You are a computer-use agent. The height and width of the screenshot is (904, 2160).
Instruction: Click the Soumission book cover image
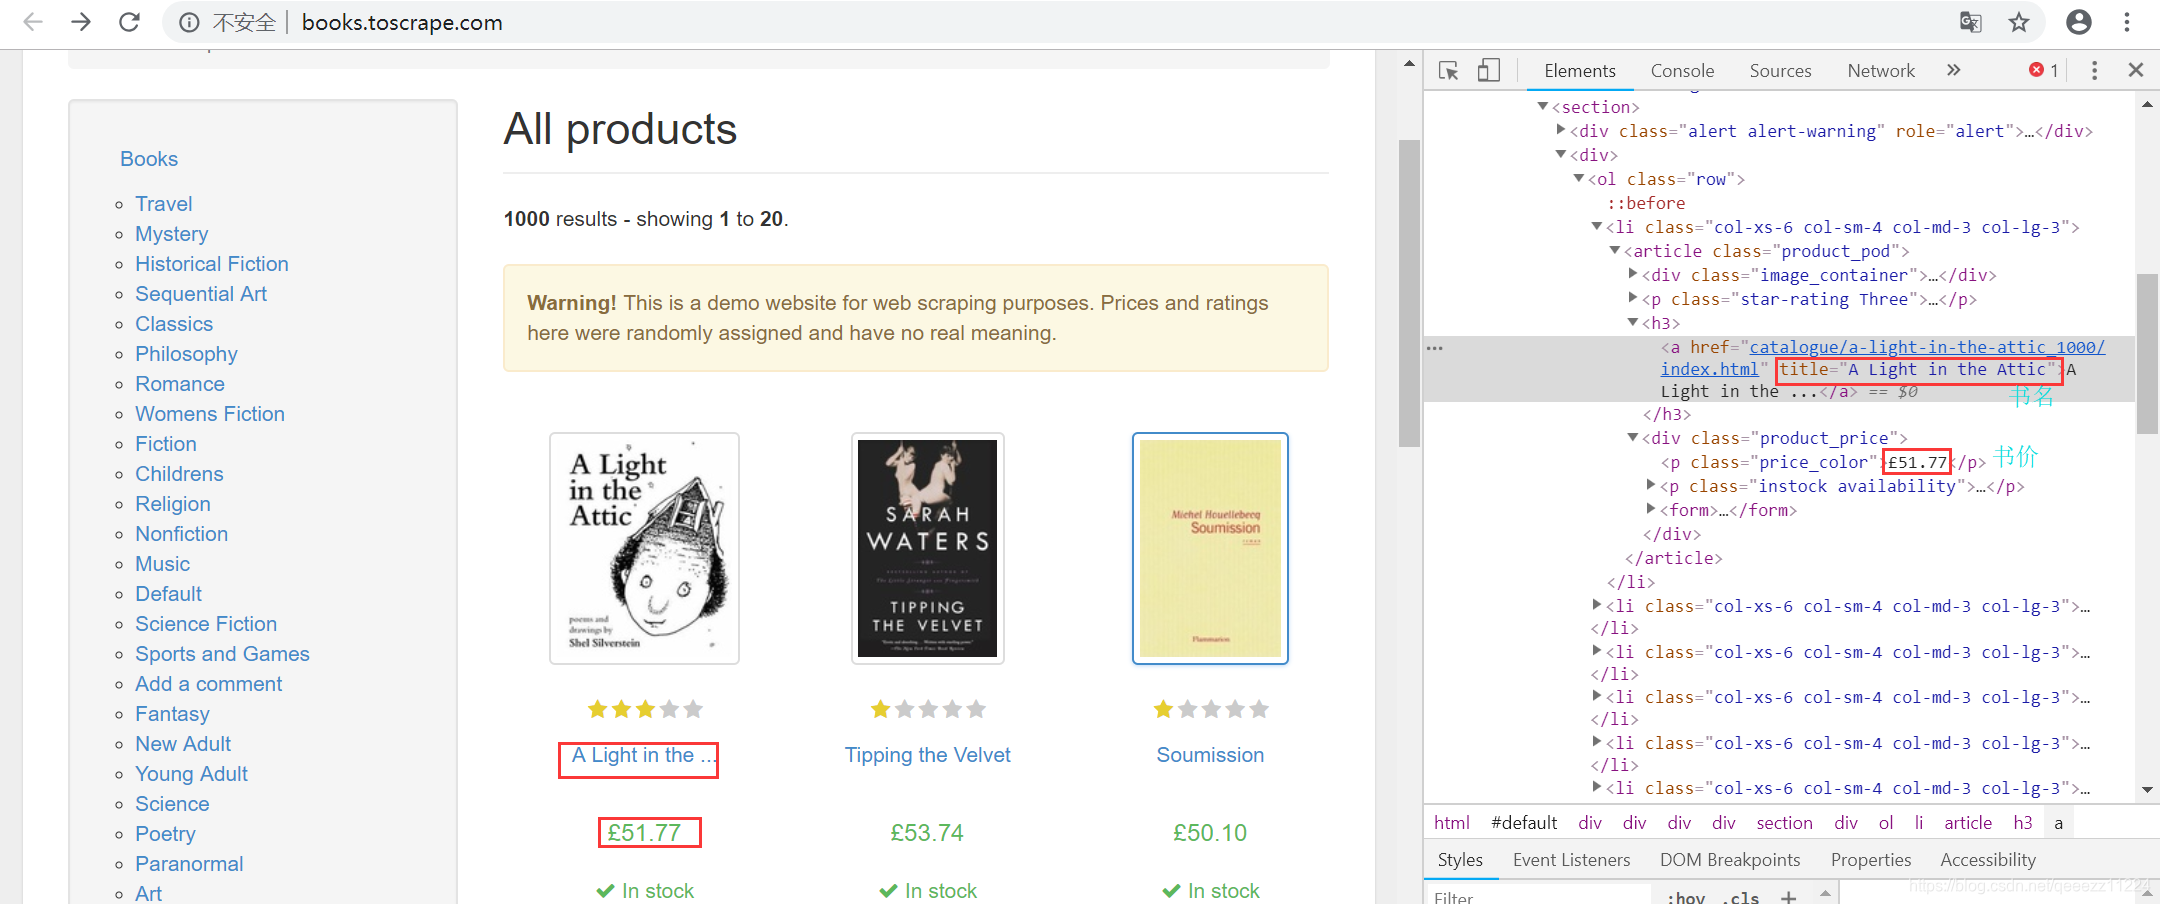1210,548
